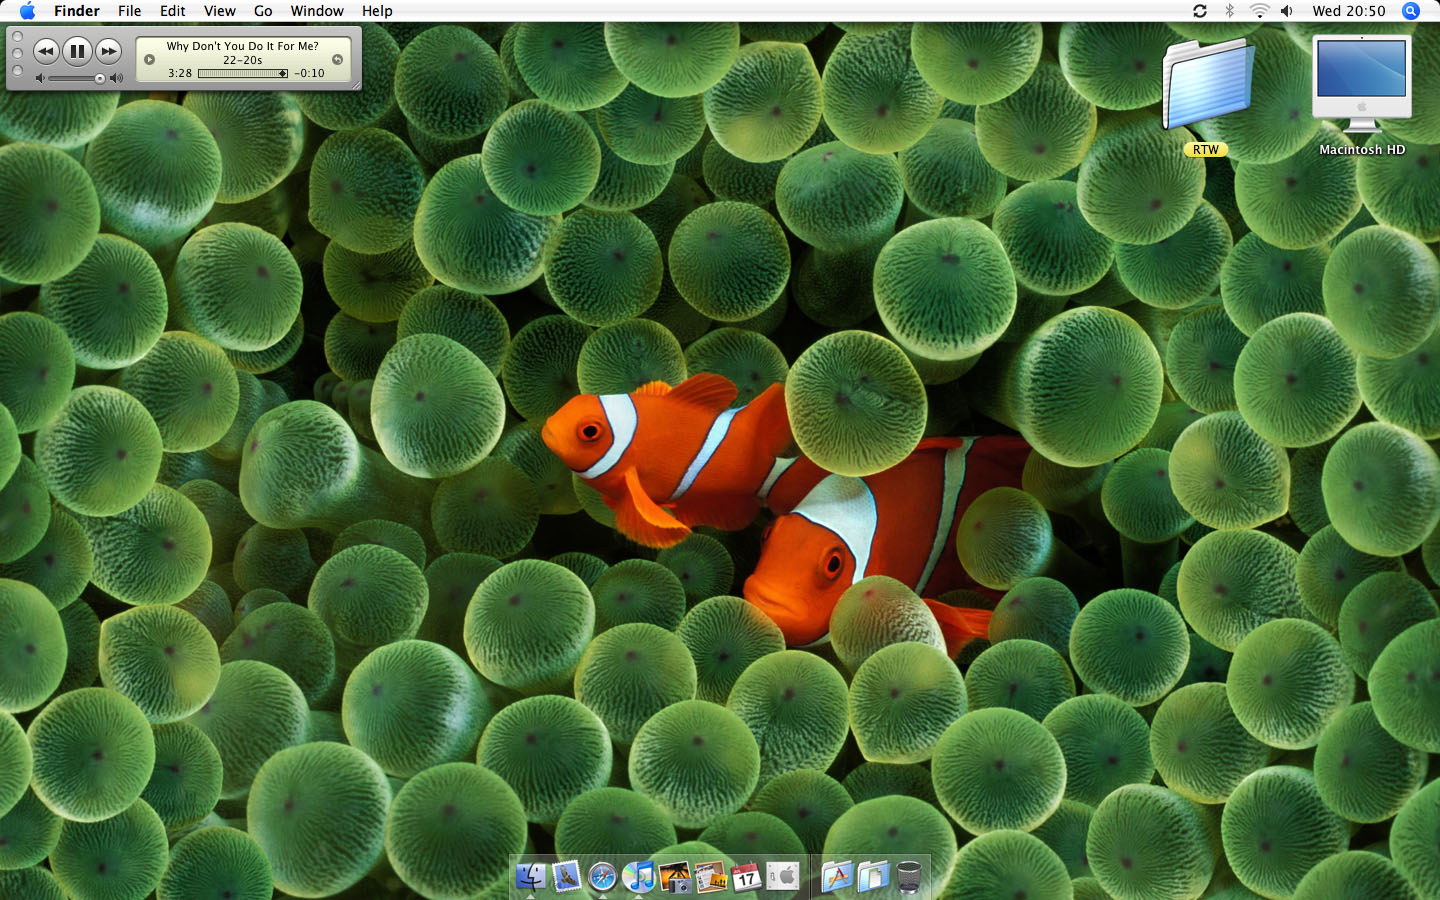Image resolution: width=1440 pixels, height=900 pixels.
Task: Open the Window menu
Action: 317,11
